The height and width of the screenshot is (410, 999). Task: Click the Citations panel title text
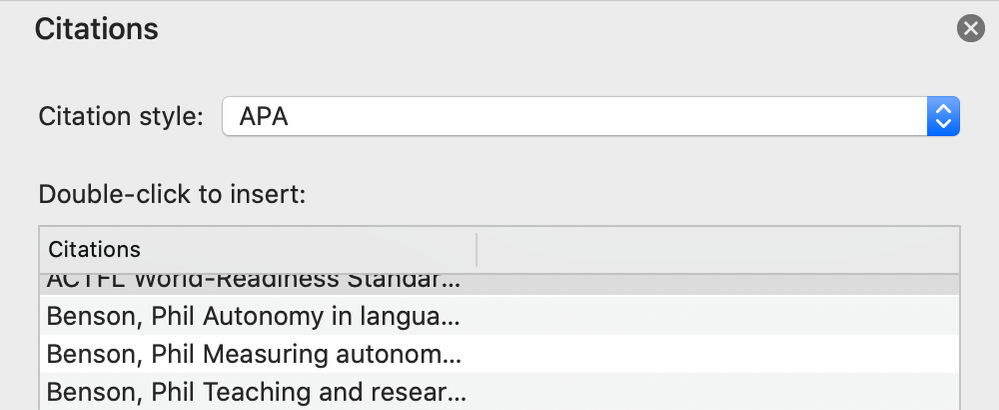(96, 29)
